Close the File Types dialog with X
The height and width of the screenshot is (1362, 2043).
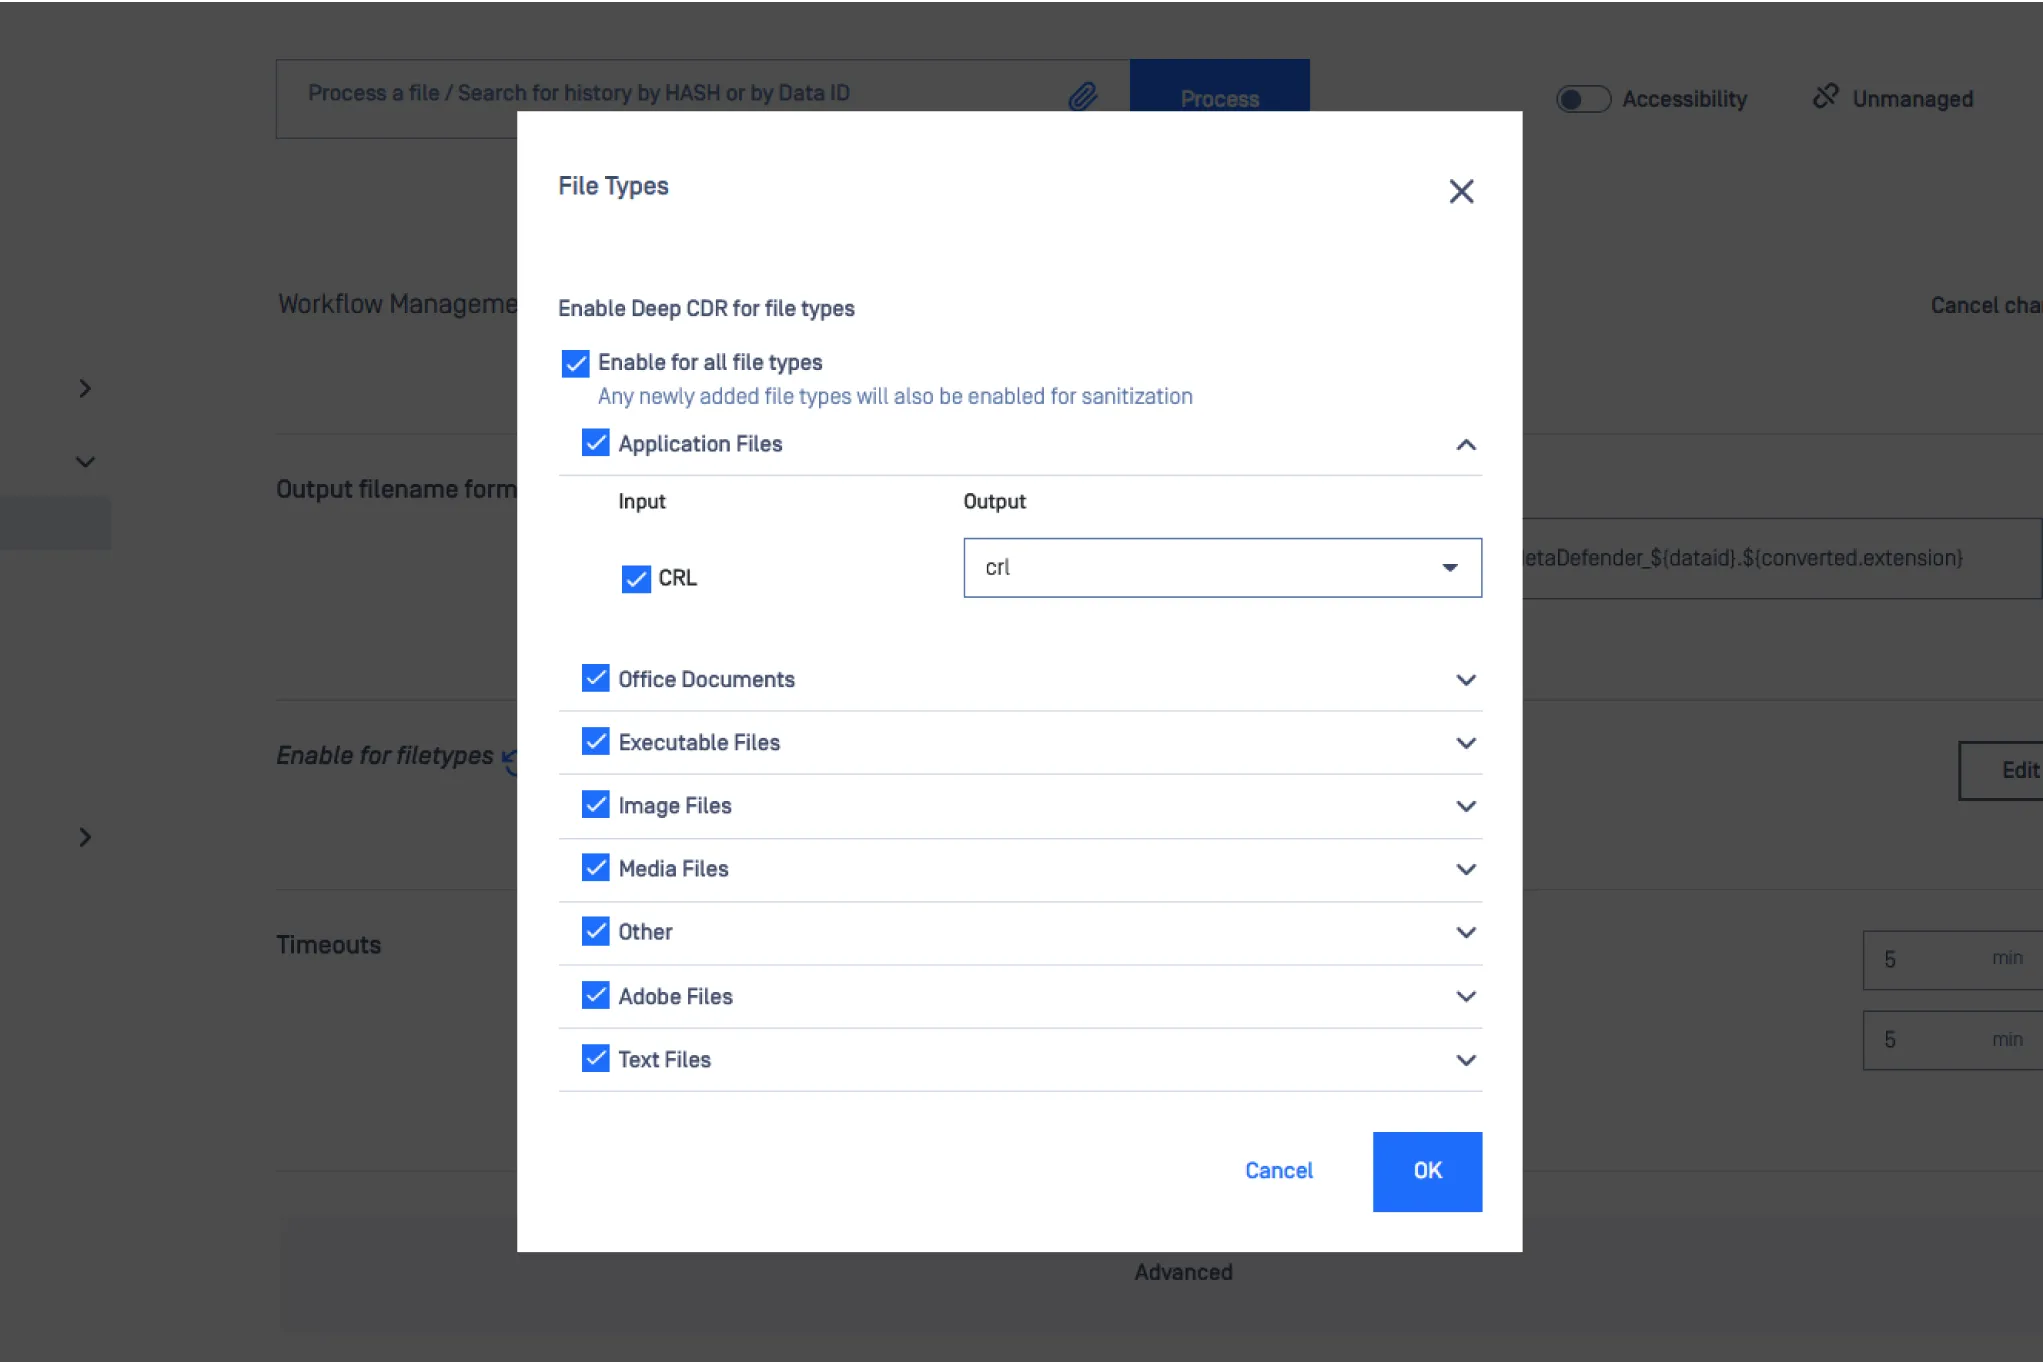click(x=1461, y=191)
